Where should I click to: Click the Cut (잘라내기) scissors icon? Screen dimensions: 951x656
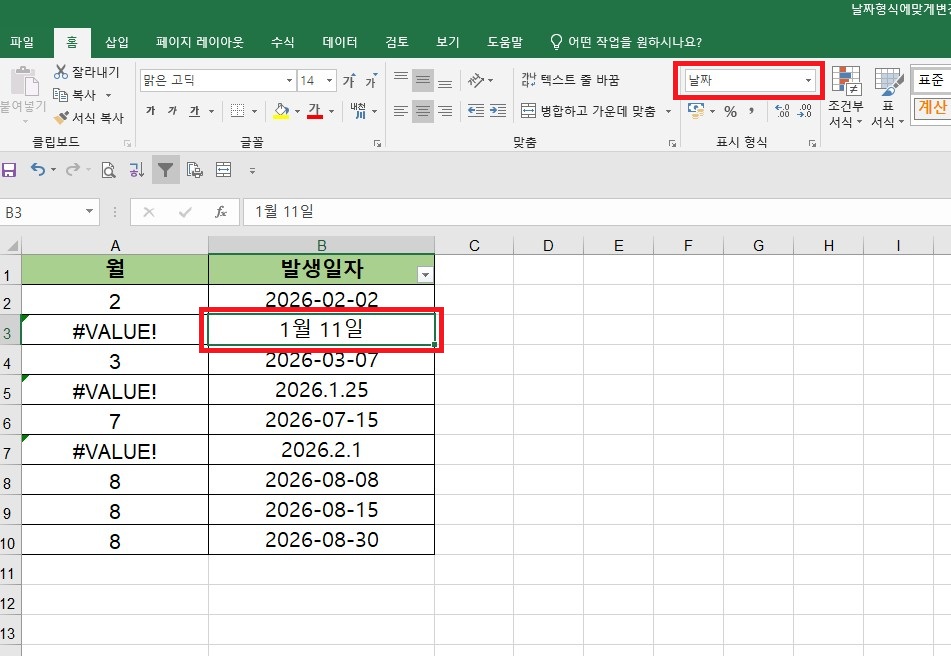click(x=61, y=72)
